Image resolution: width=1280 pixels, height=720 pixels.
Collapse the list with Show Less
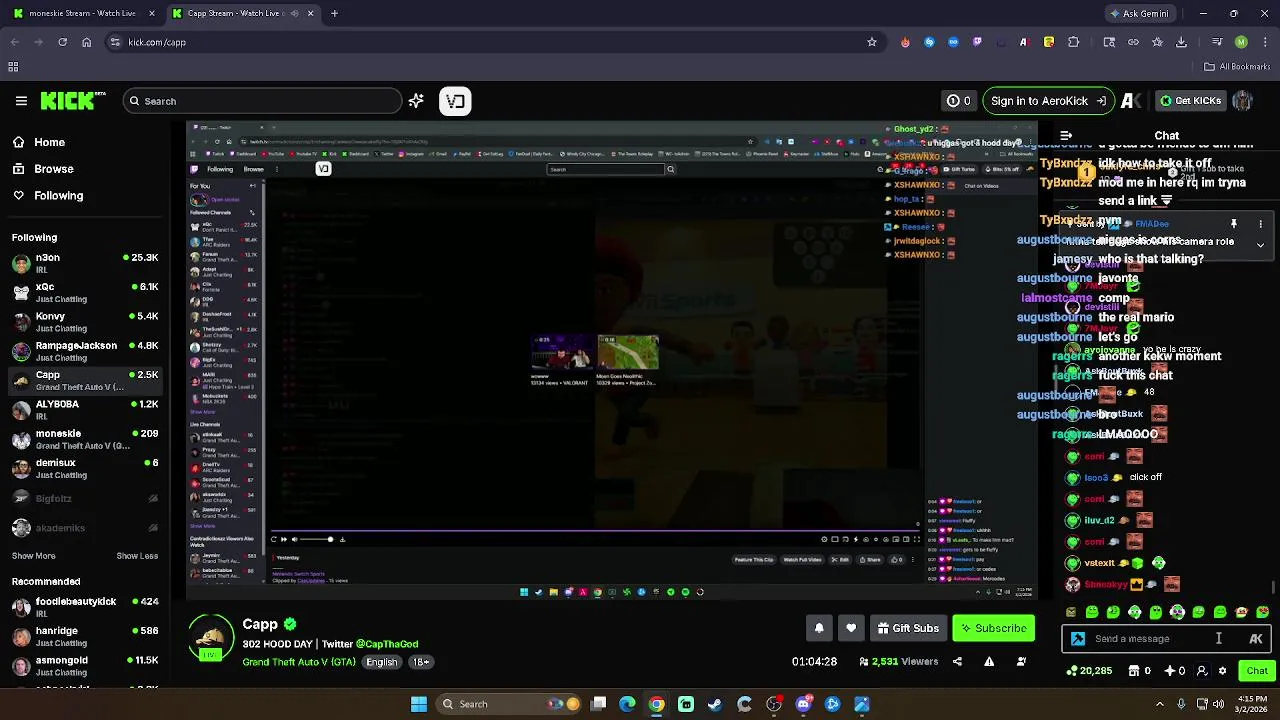click(137, 556)
